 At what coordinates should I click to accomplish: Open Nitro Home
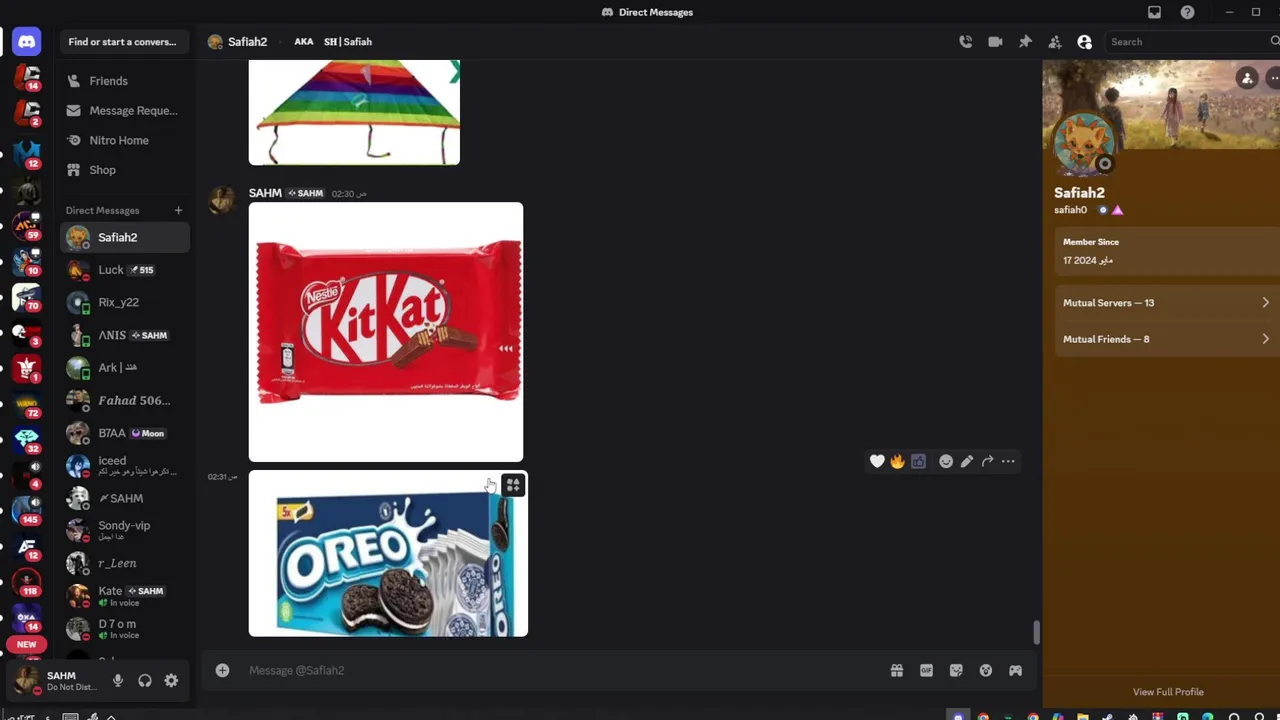pyautogui.click(x=125, y=140)
